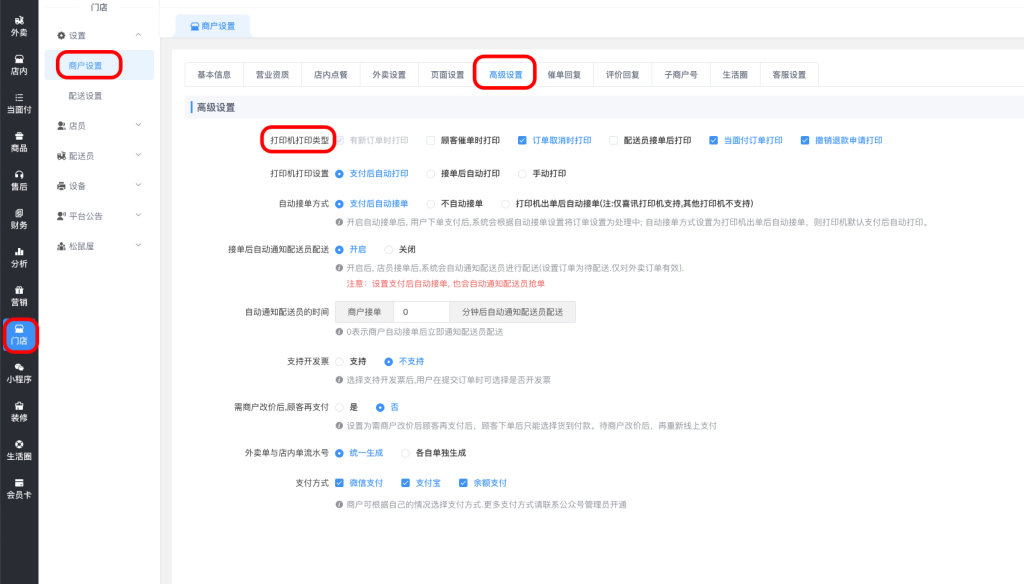
Task: Click the auto-notify minutes input field
Action: point(421,313)
